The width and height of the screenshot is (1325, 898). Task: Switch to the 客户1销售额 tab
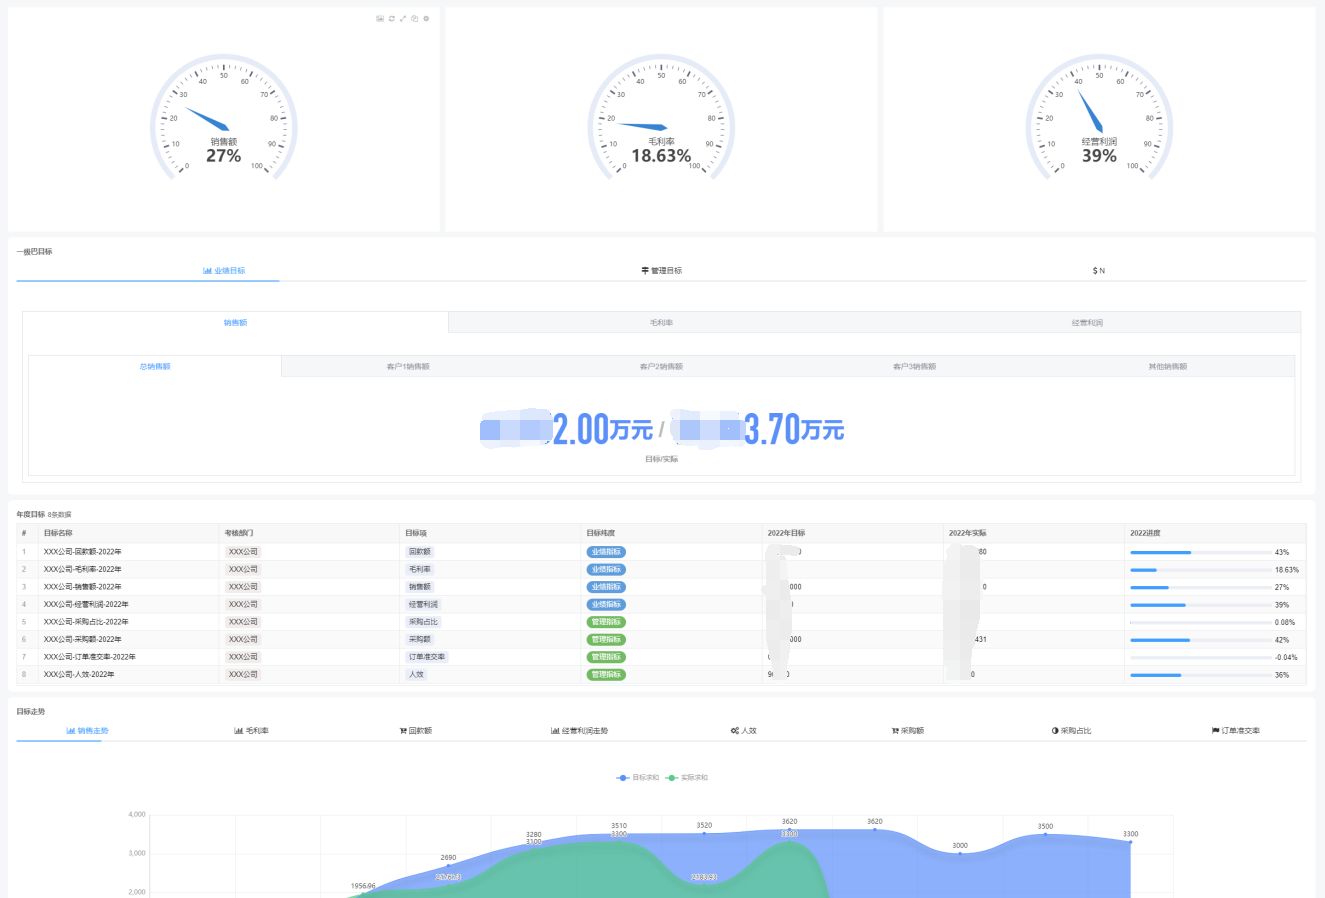(x=408, y=367)
